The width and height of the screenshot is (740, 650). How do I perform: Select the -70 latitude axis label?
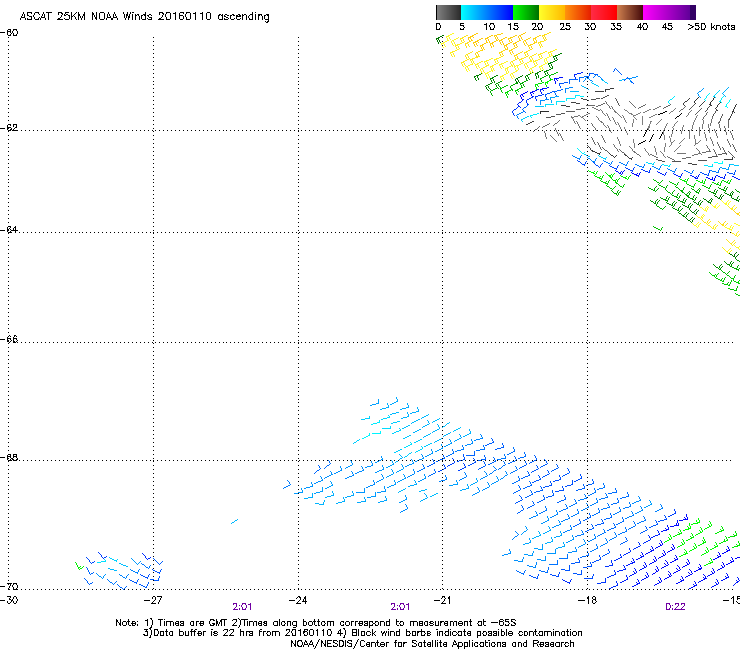9,587
